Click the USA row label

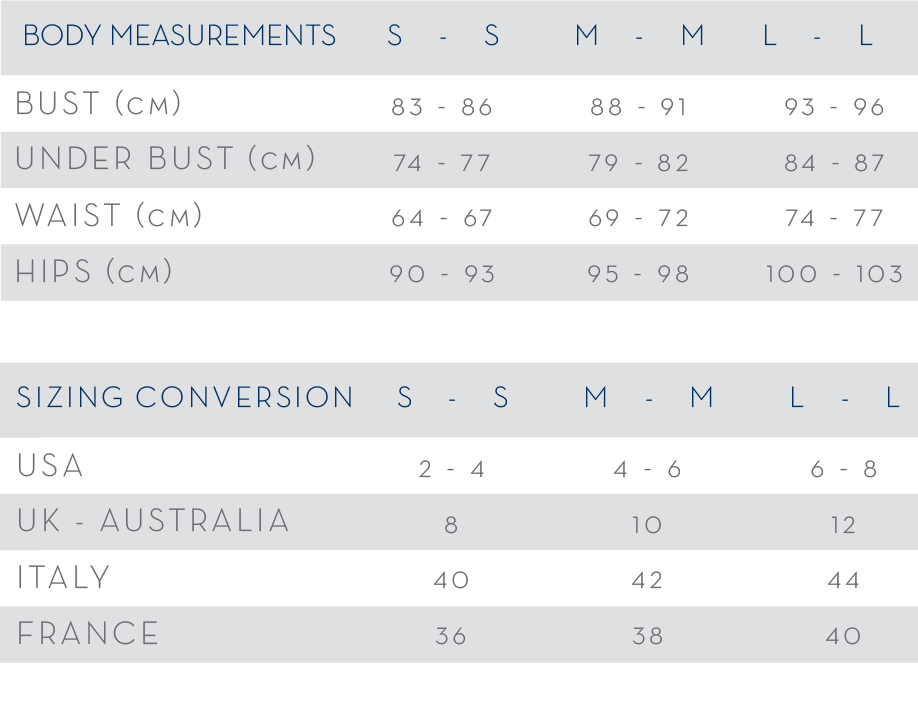coord(50,466)
